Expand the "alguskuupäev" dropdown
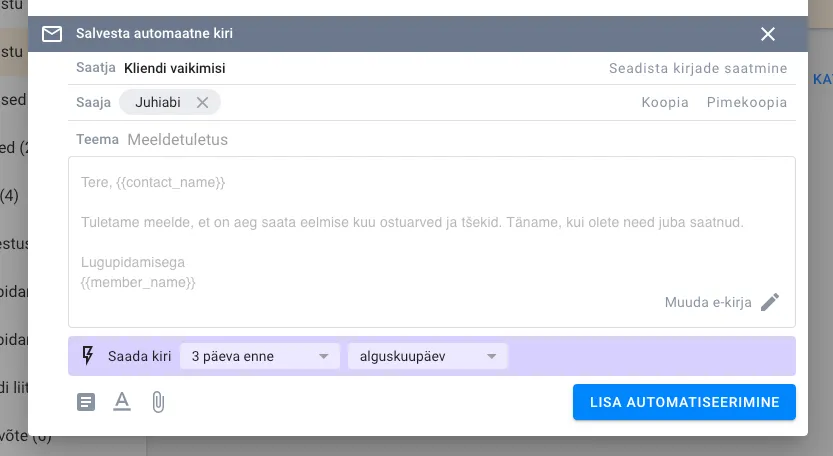 coord(427,356)
